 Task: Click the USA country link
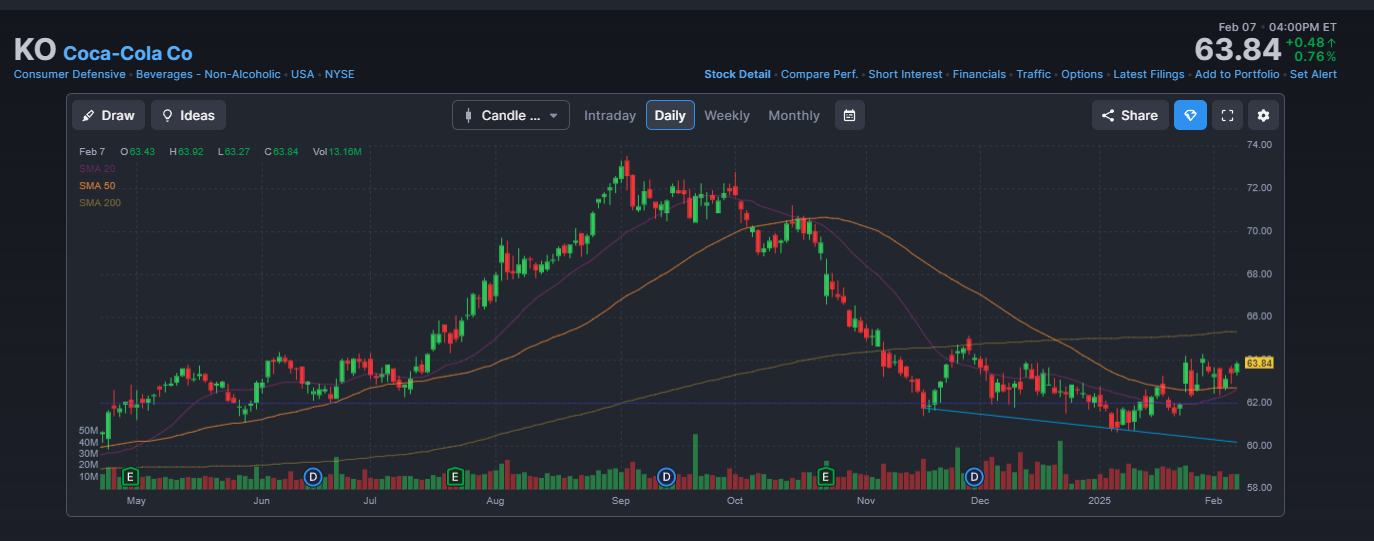[303, 74]
